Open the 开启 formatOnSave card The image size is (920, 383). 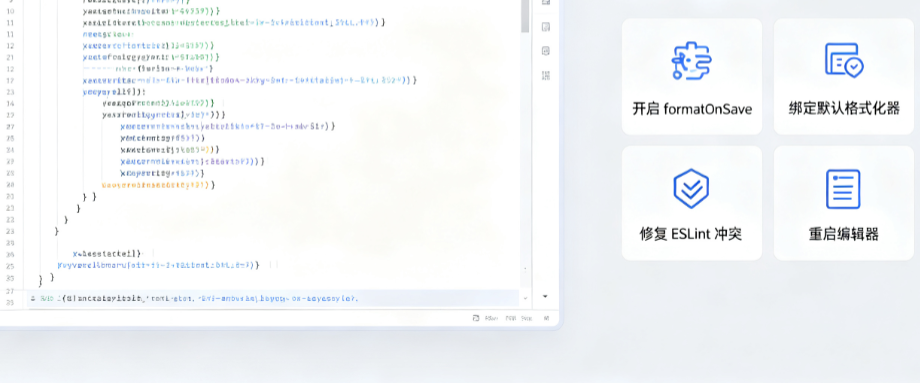click(x=692, y=76)
